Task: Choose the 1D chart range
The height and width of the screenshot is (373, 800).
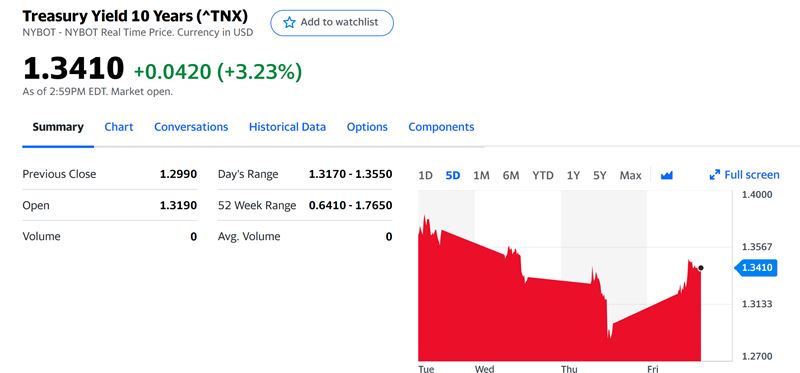Action: 425,176
